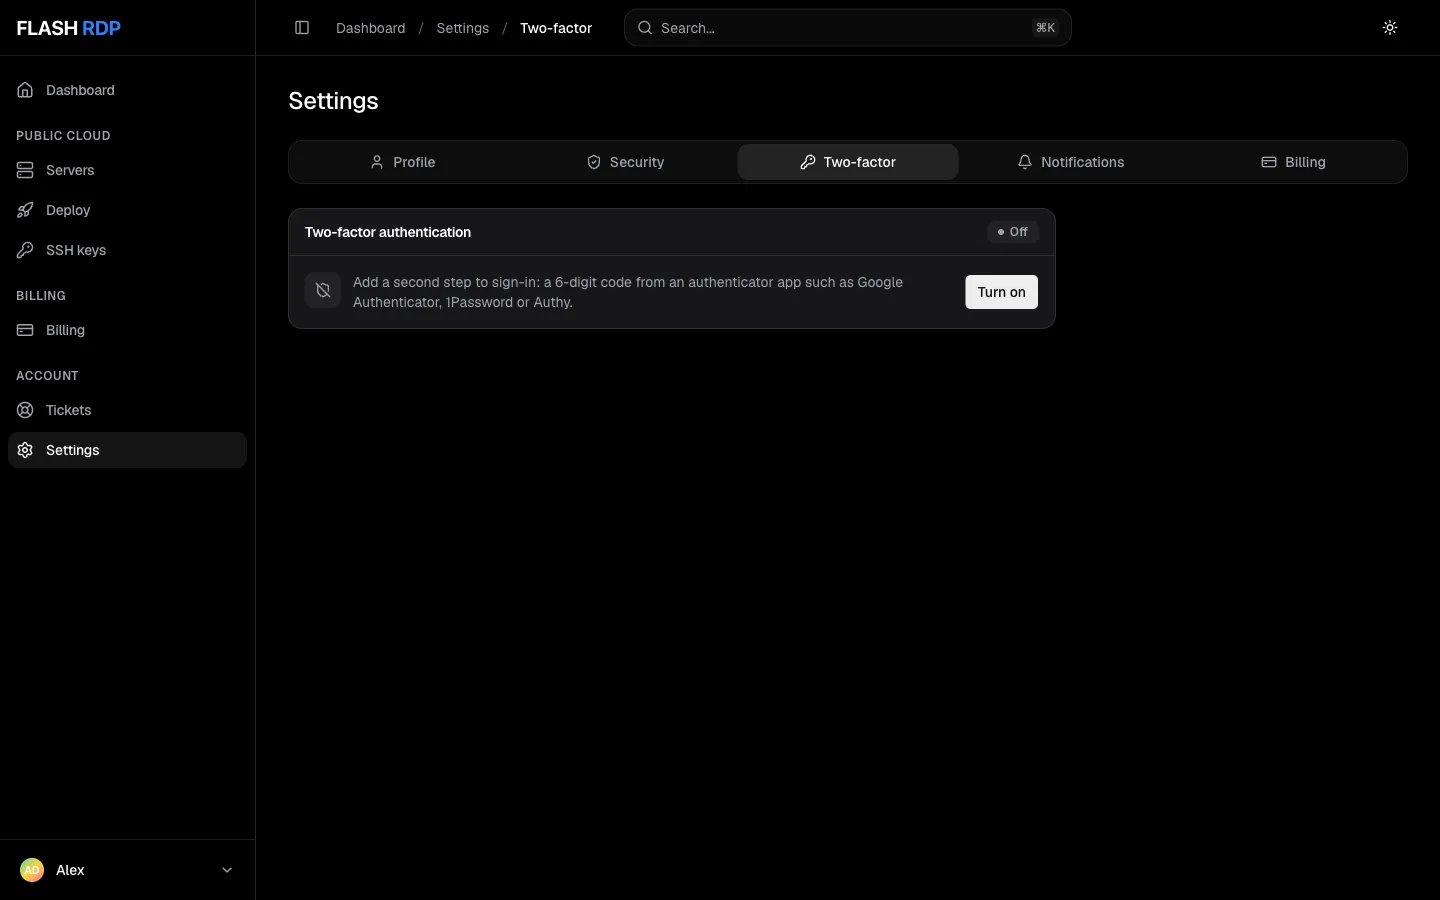Open SSH keys from the sidebar
Screen dimensions: 1440x900
[x=127, y=250]
